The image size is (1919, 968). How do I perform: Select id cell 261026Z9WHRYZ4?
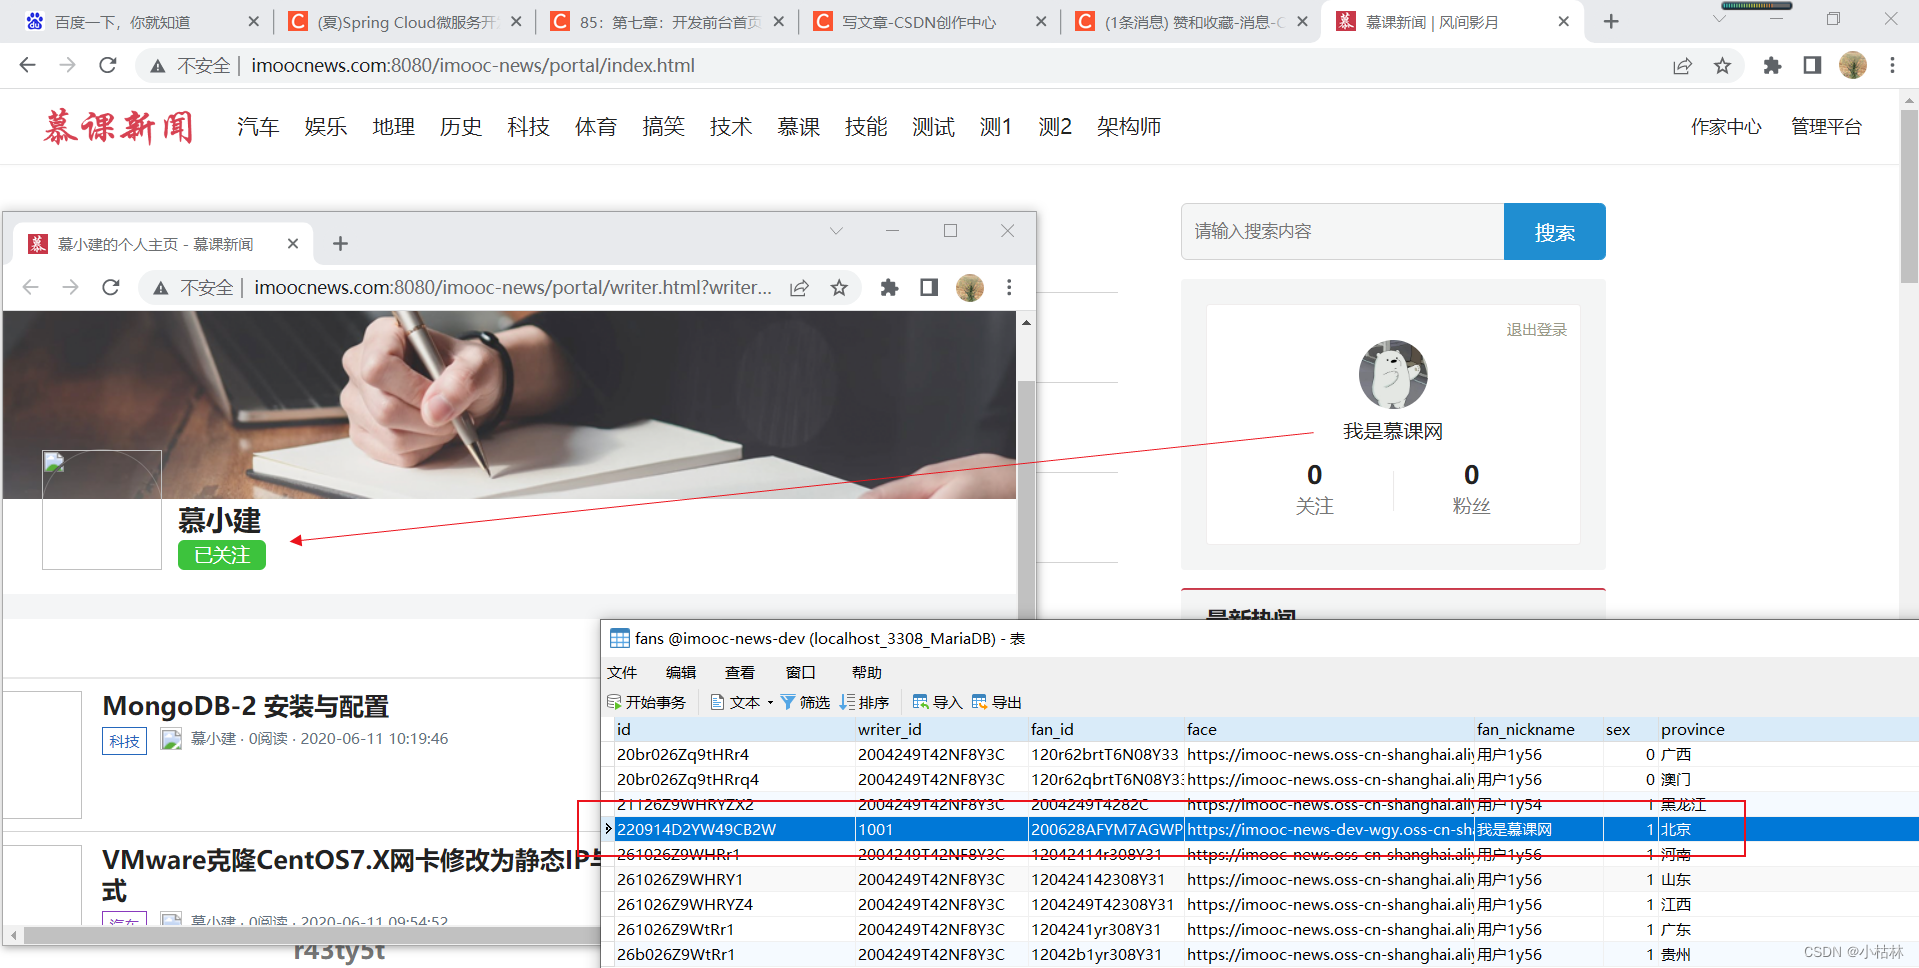[x=734, y=904]
